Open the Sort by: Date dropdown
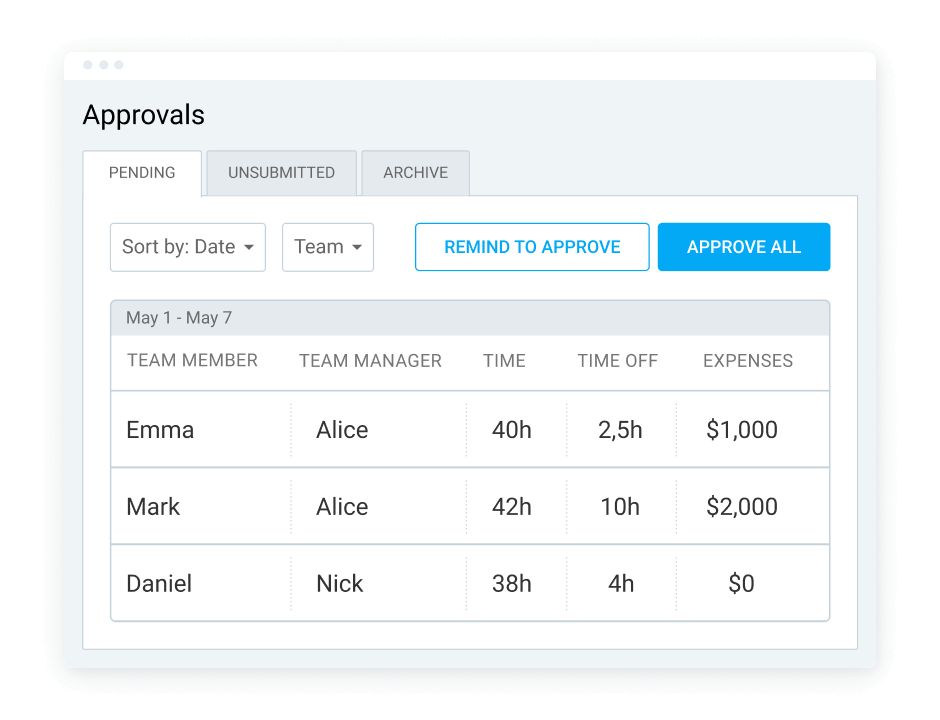Screen dimensions: 940x720 click(187, 247)
